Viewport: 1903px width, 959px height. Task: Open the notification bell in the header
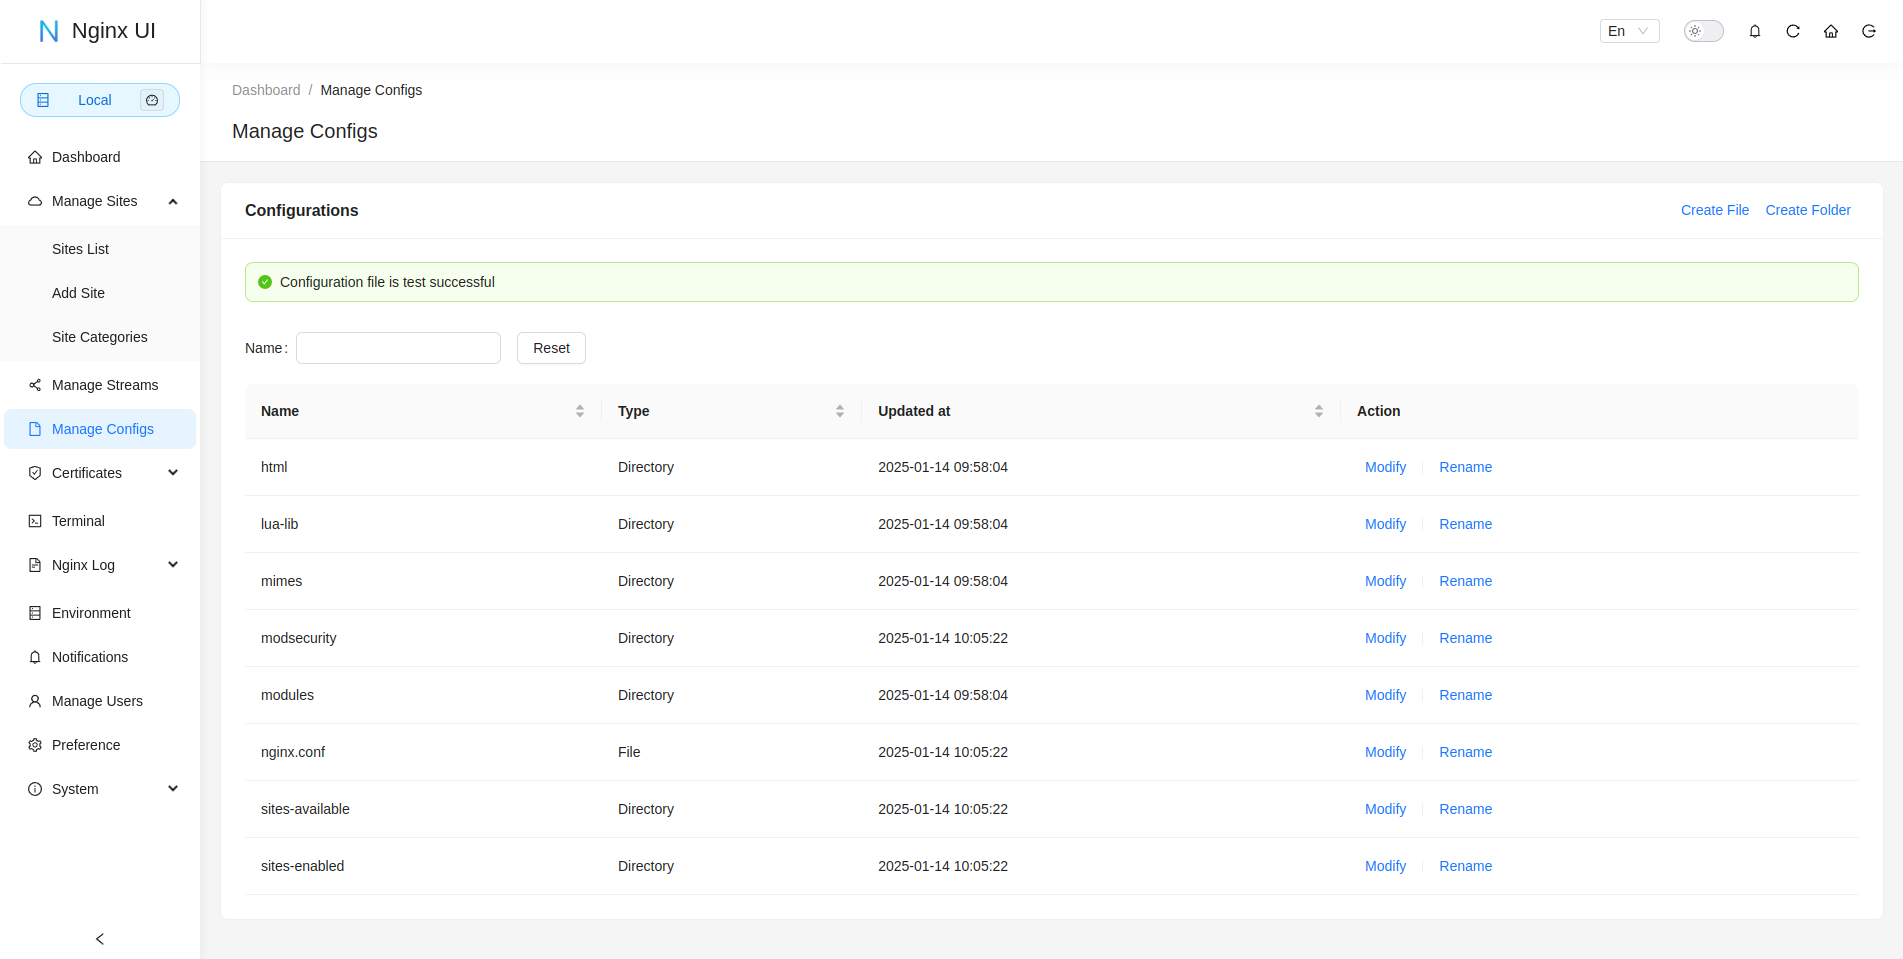click(x=1755, y=31)
